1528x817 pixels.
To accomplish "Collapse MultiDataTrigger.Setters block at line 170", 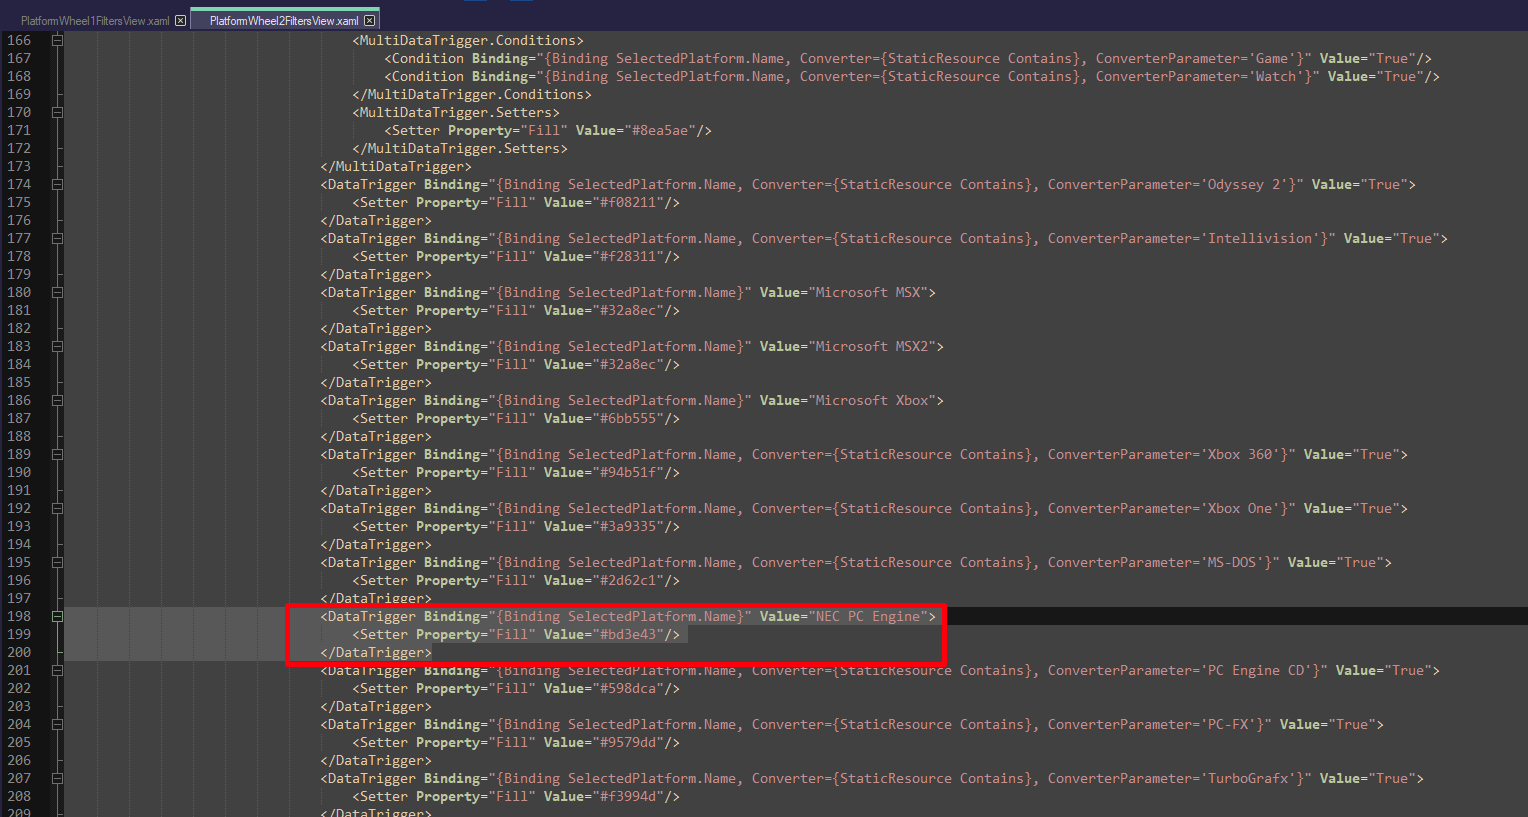I will pyautogui.click(x=57, y=113).
